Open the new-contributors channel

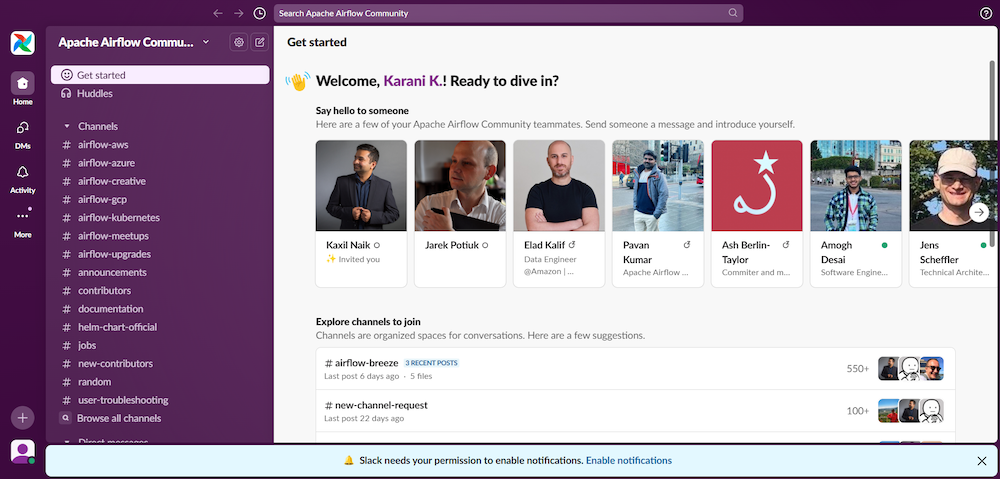[160, 364]
